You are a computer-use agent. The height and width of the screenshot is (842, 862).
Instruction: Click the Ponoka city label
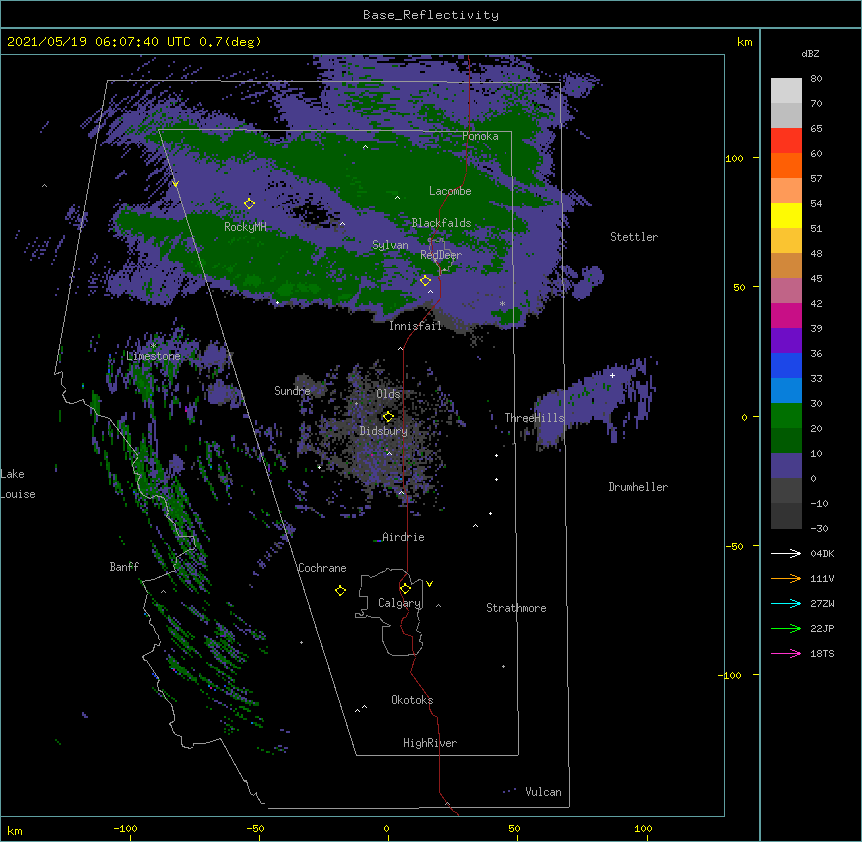click(480, 136)
